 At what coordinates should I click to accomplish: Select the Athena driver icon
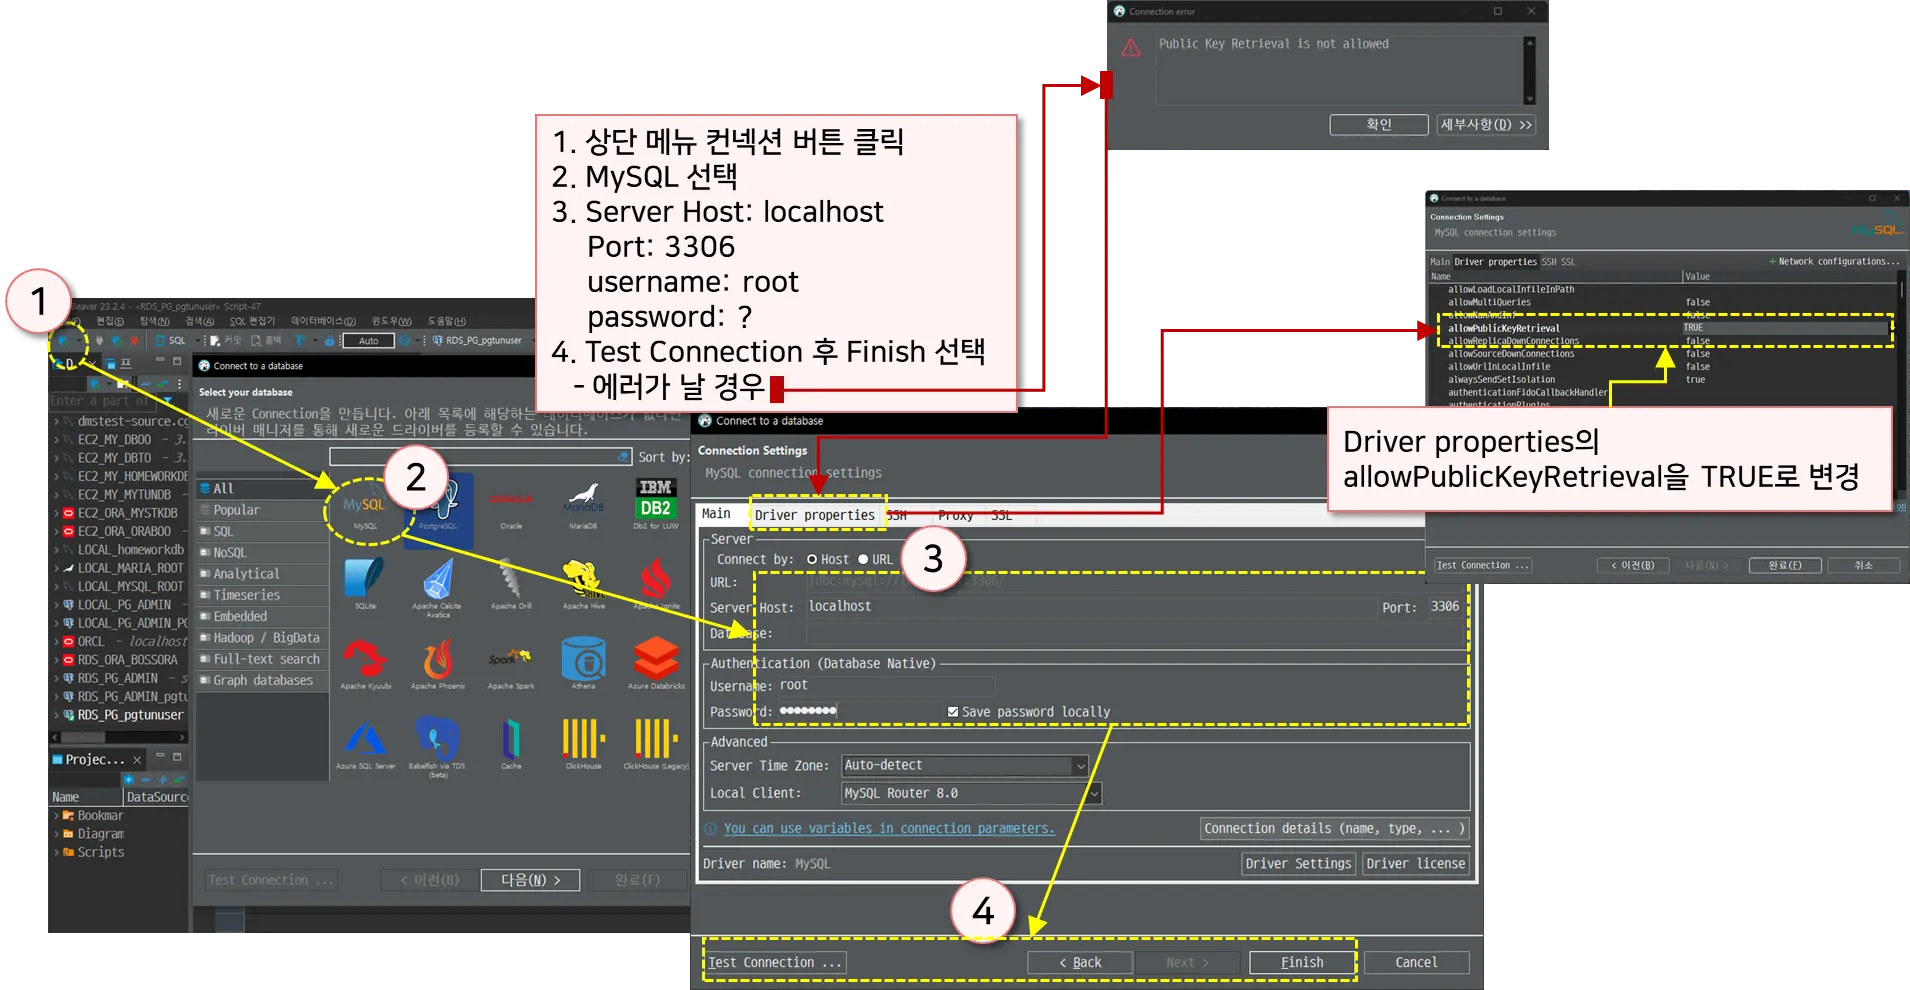(583, 663)
